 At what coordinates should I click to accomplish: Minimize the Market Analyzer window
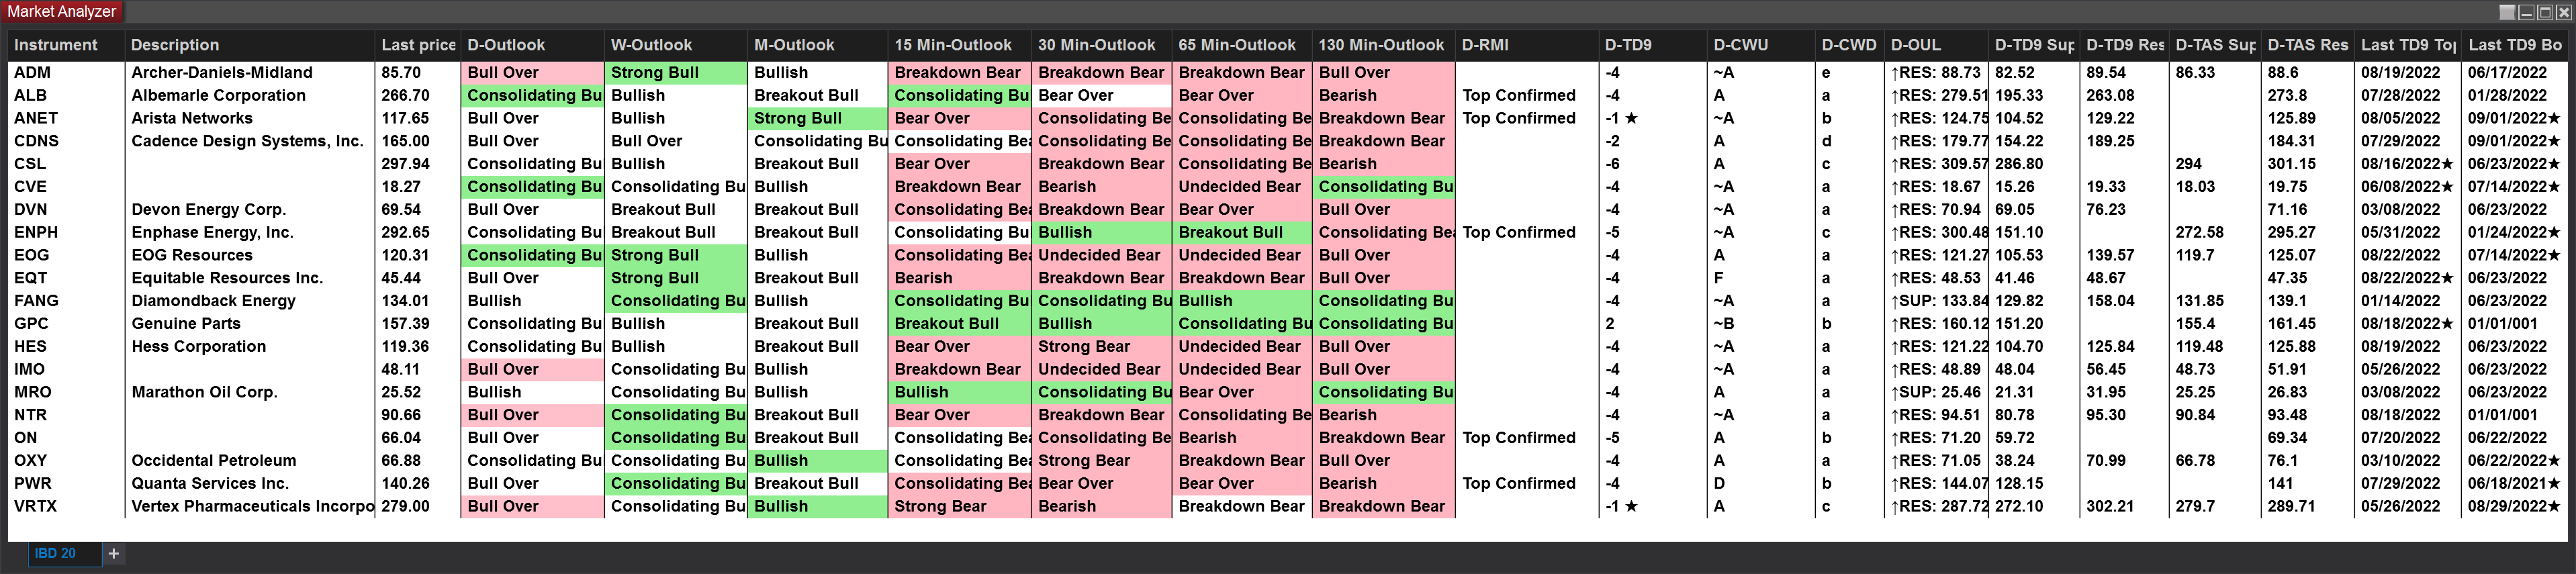[x=2526, y=12]
